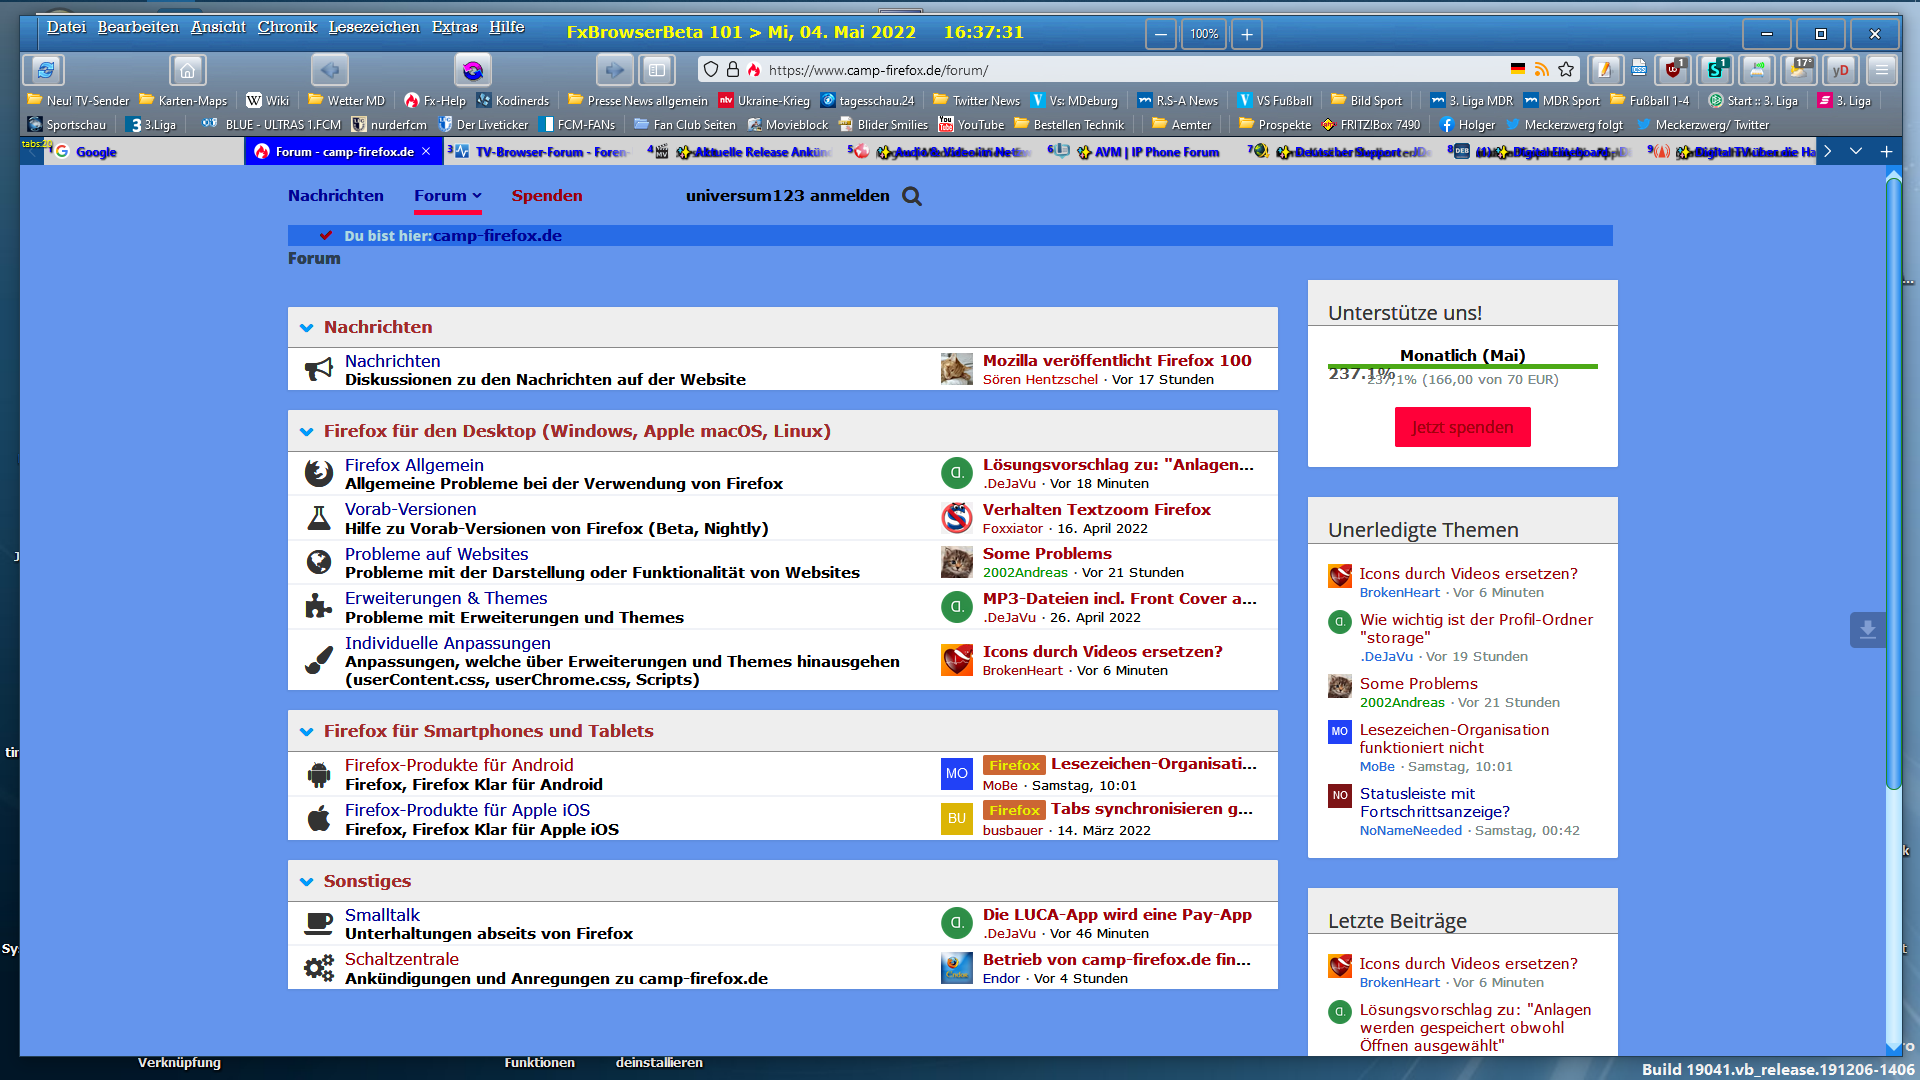Click the sidebar toggle toolbar icon
Screen dimensions: 1920x1080
(657, 70)
